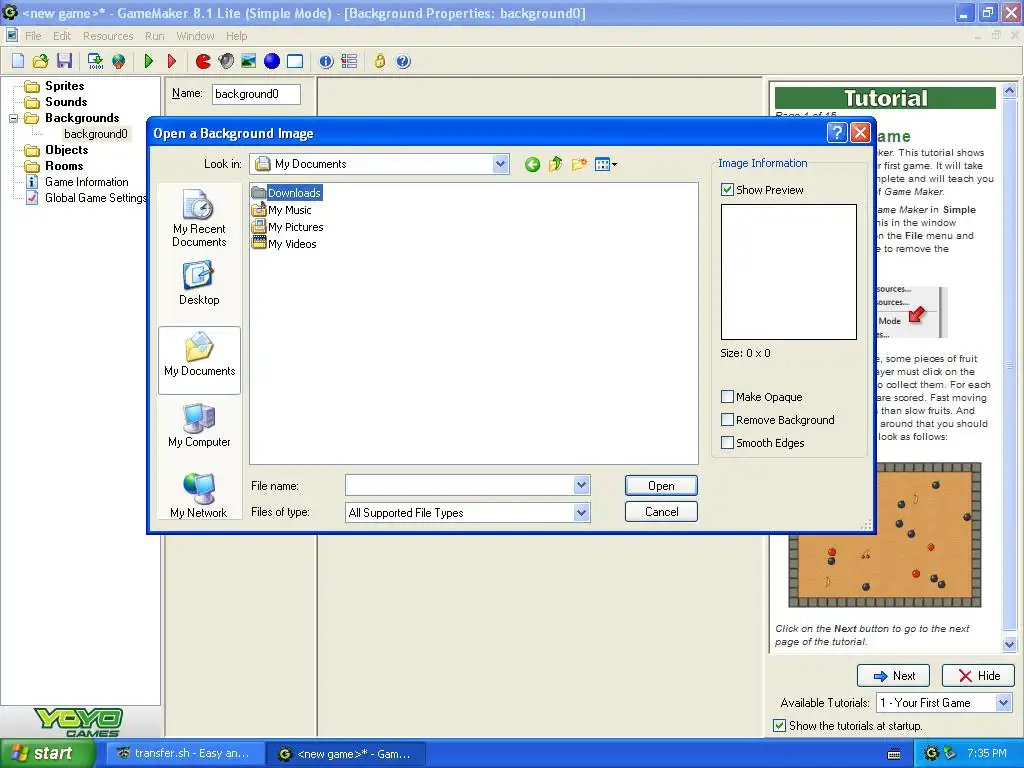This screenshot has height=768, width=1024.
Task: Click the new game taskbar button
Action: click(347, 754)
